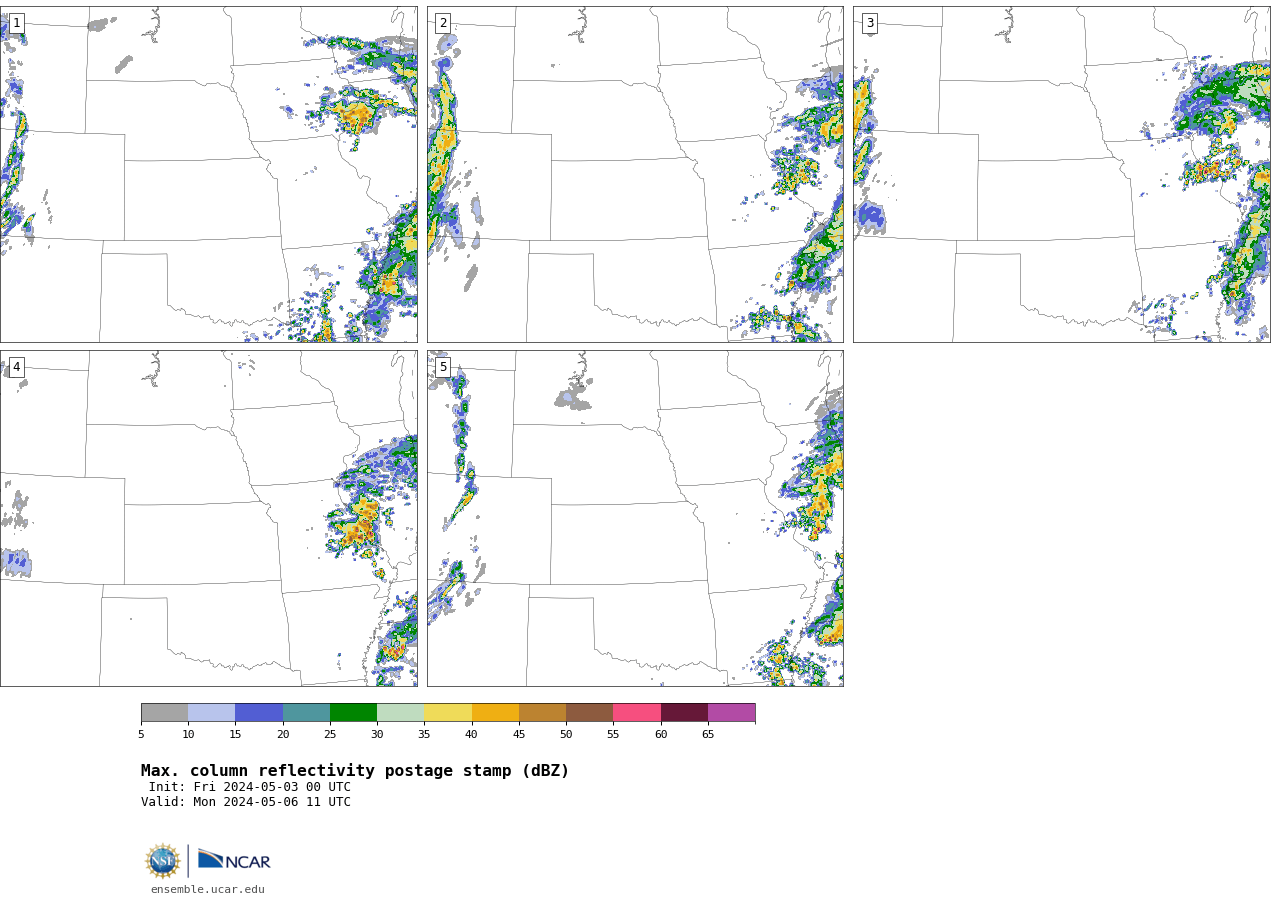This screenshot has height=901, width=1280.
Task: Click the panel number label 2
Action: click(x=443, y=23)
